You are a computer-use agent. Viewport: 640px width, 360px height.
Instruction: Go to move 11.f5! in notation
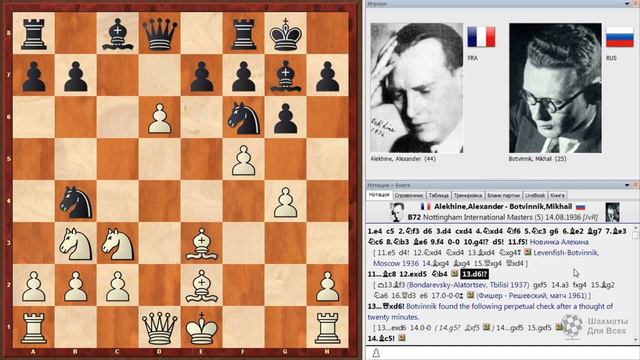coord(518,242)
